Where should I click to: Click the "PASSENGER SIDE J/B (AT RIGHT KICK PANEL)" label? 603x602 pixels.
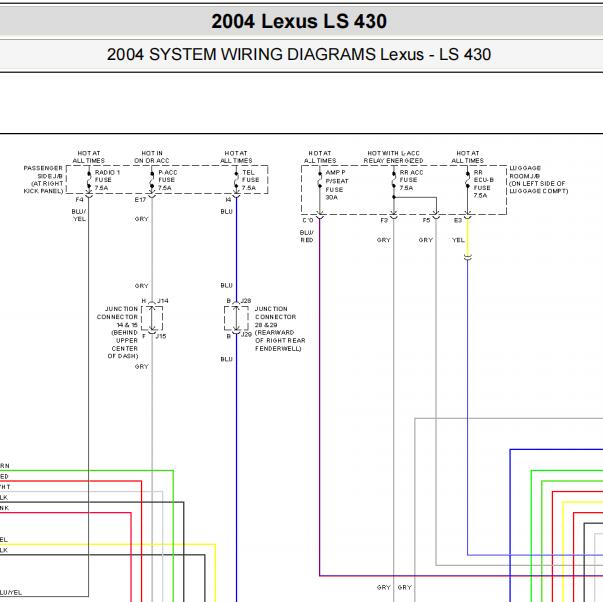tap(43, 180)
